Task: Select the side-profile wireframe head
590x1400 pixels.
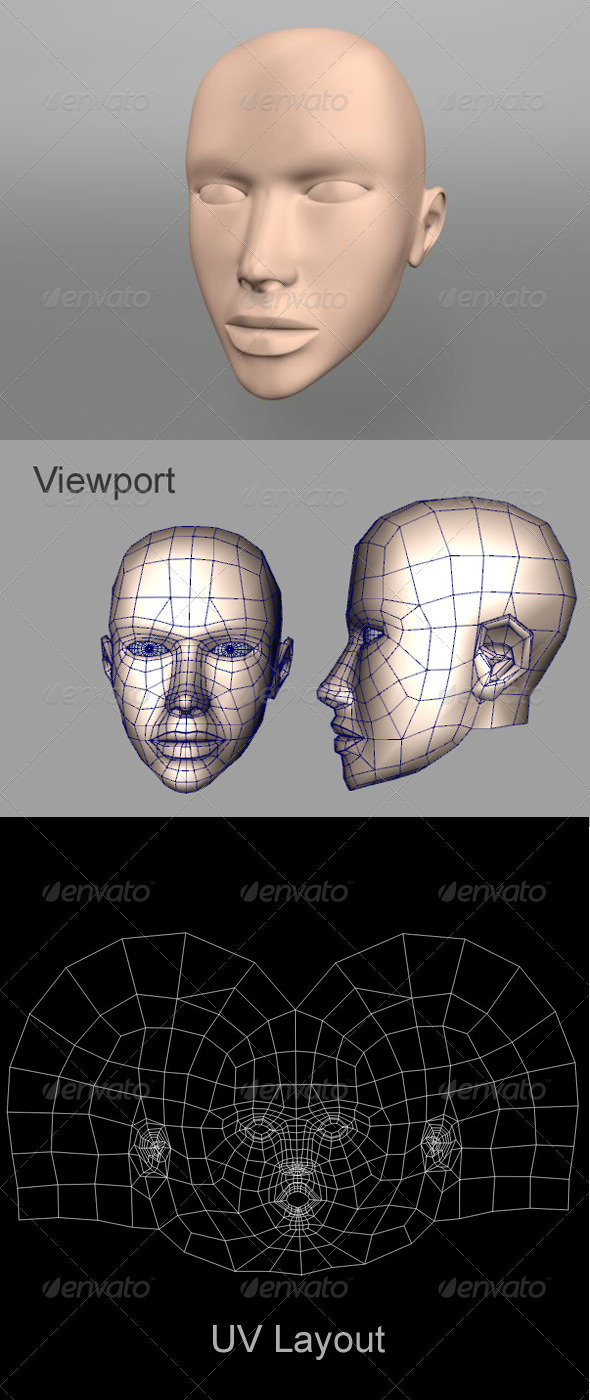Action: click(447, 643)
